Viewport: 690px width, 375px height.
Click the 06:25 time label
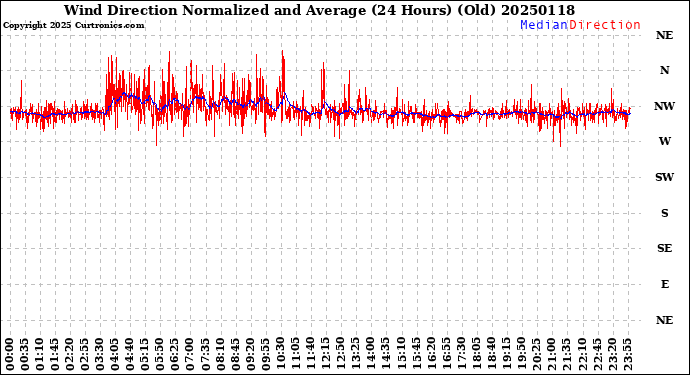click(176, 354)
